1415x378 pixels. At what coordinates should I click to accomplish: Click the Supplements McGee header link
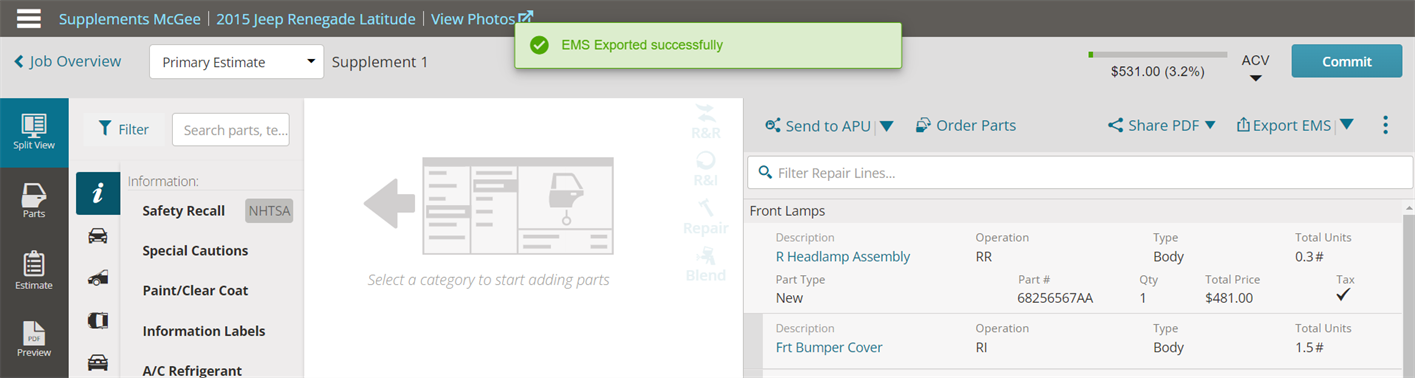[130, 19]
